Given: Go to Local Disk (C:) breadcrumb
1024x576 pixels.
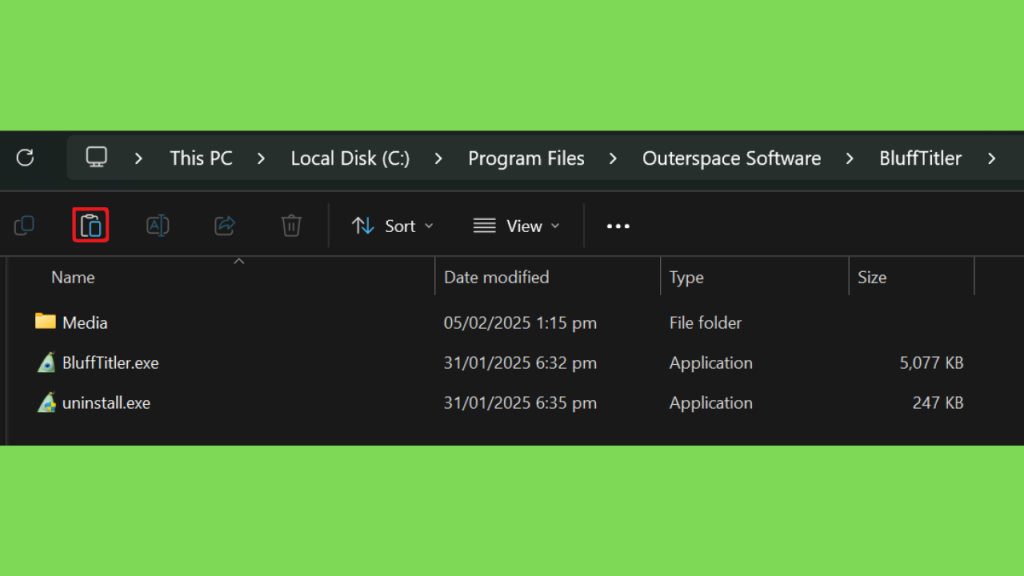Looking at the screenshot, I should tap(350, 158).
